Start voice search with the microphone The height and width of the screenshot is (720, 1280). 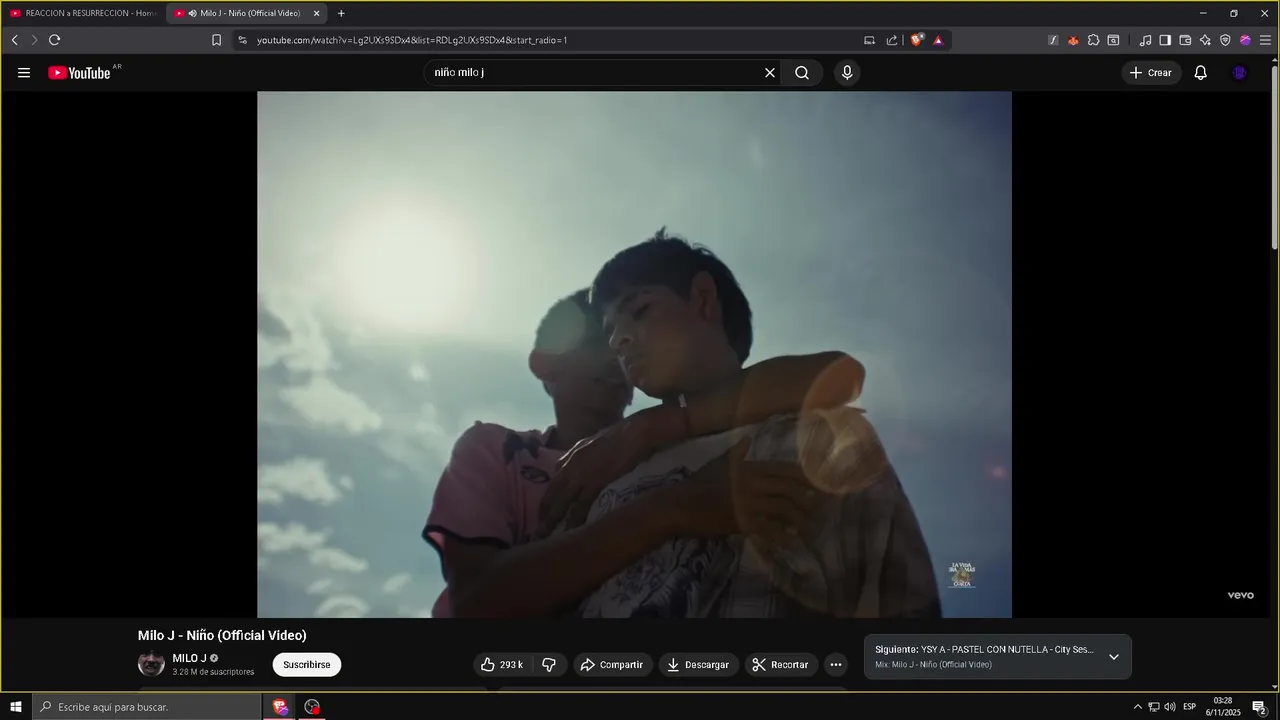click(x=847, y=73)
